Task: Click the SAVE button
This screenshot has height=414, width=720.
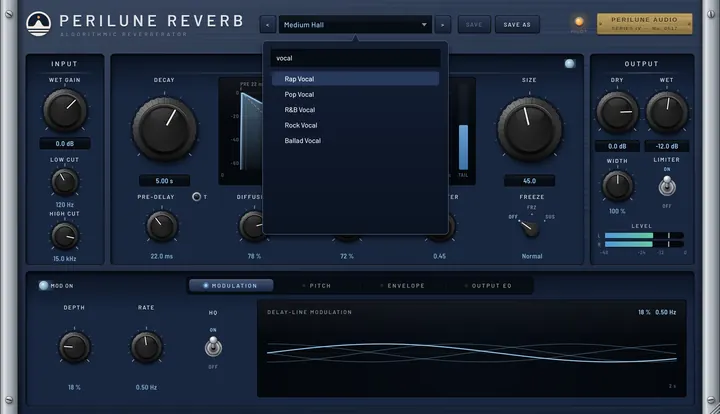Action: pyautogui.click(x=474, y=25)
